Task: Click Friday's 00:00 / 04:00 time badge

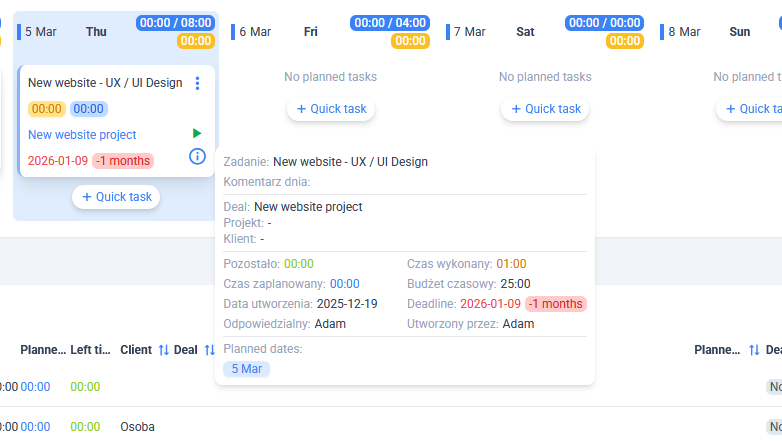Action: coord(390,23)
